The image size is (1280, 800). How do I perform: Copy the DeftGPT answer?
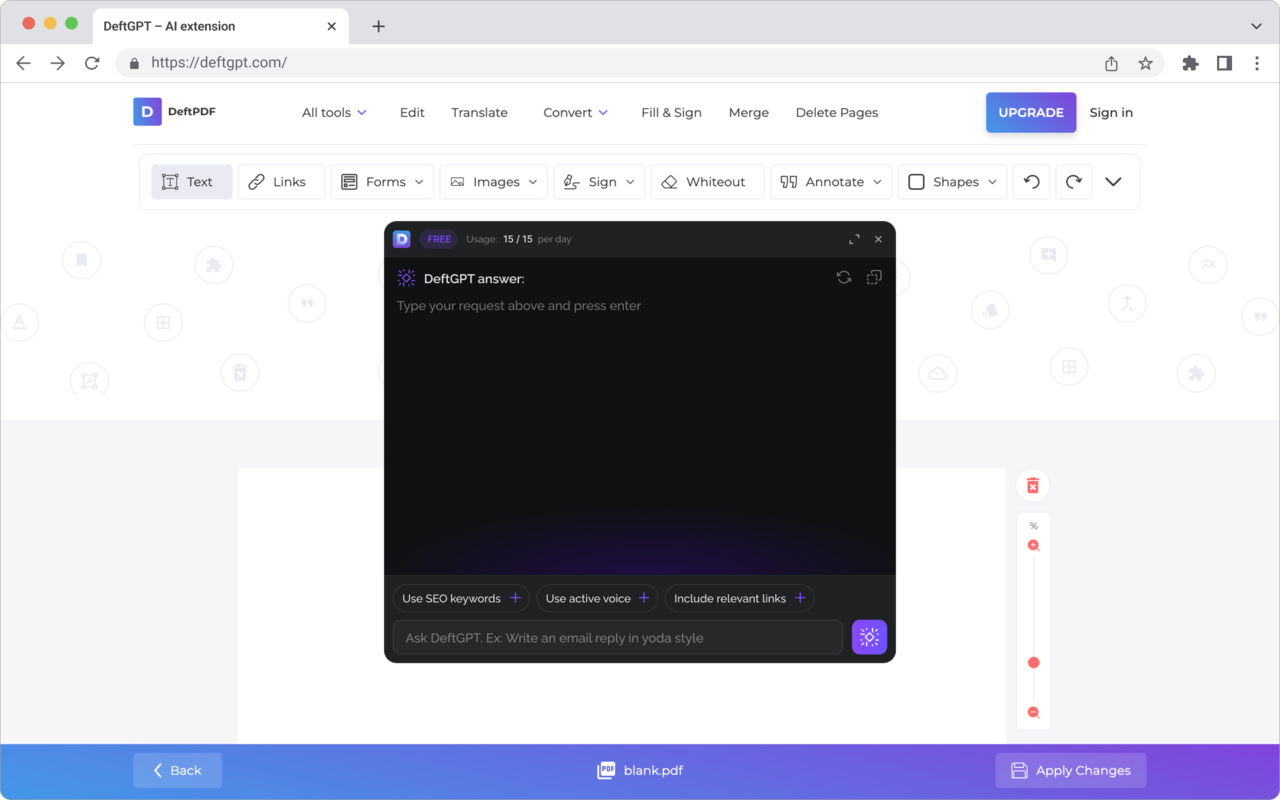point(874,278)
